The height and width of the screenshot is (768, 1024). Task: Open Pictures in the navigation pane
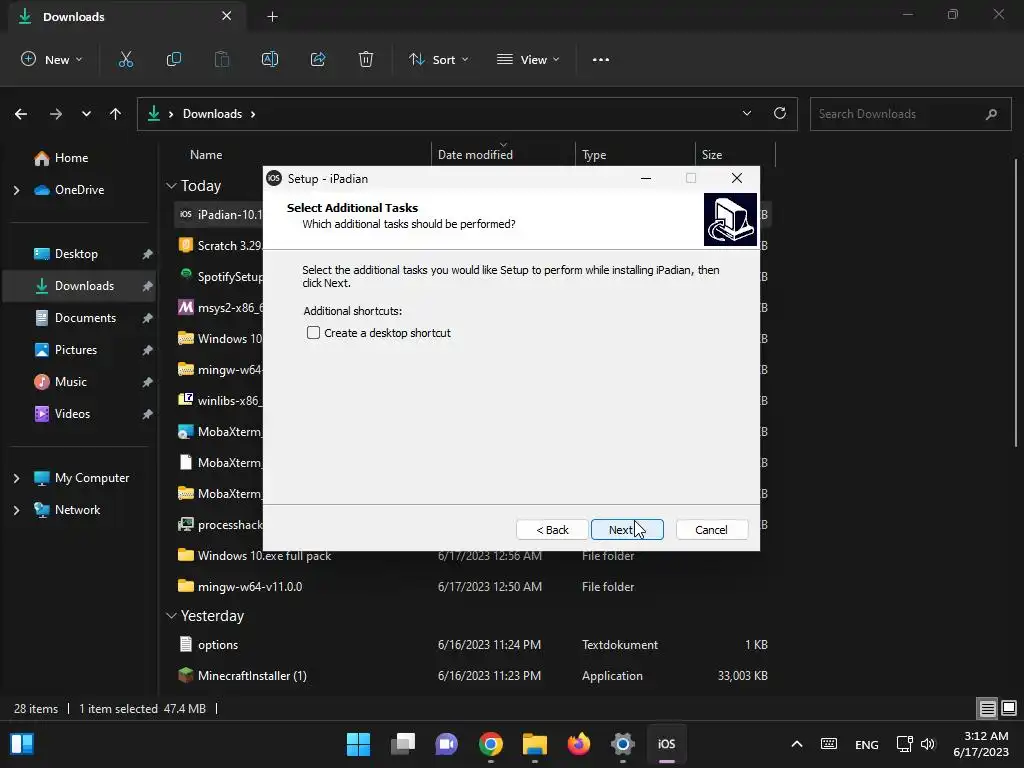pyautogui.click(x=76, y=350)
